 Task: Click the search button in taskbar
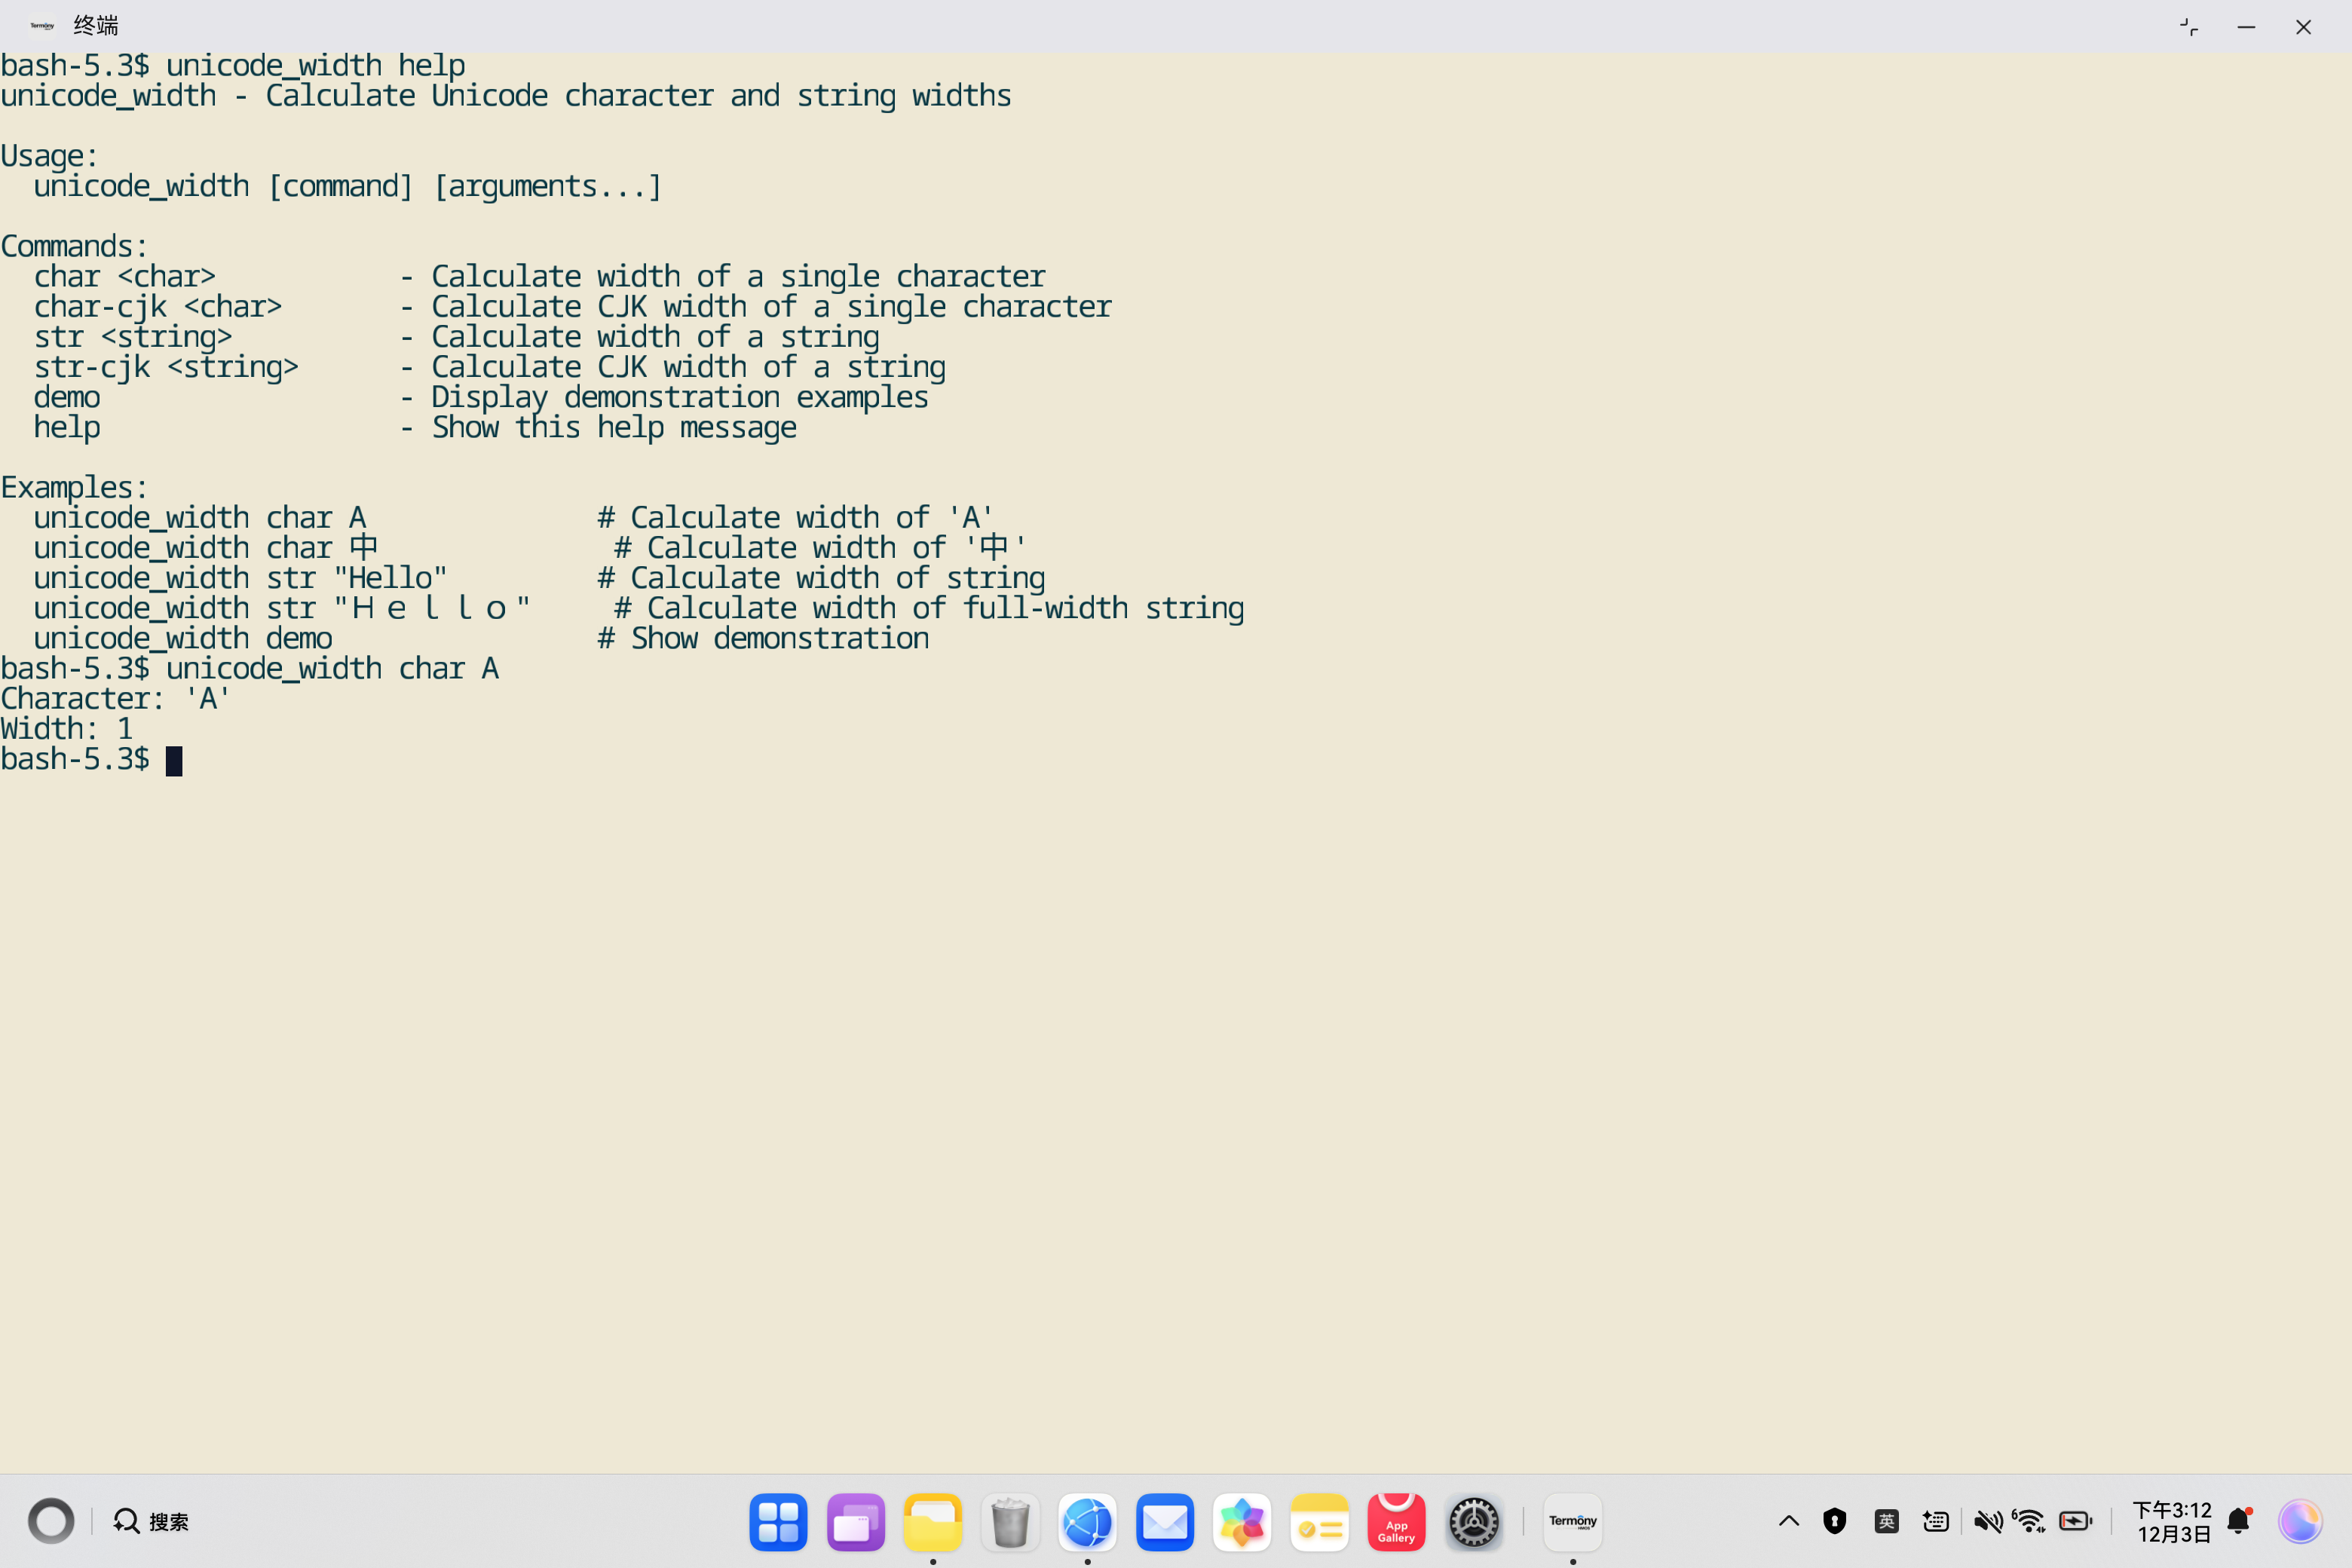coord(151,1522)
